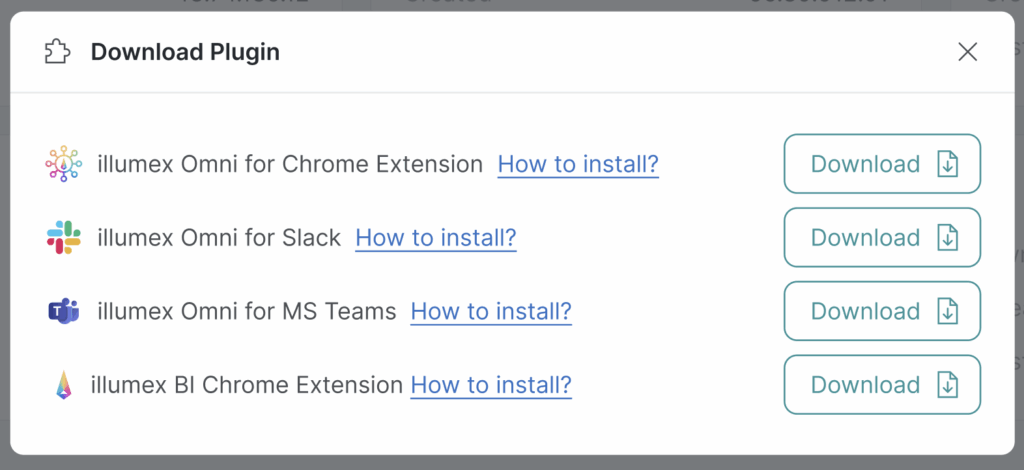Click the download arrow icon in BI Chrome row
The width and height of the screenshot is (1024, 470).
point(947,385)
